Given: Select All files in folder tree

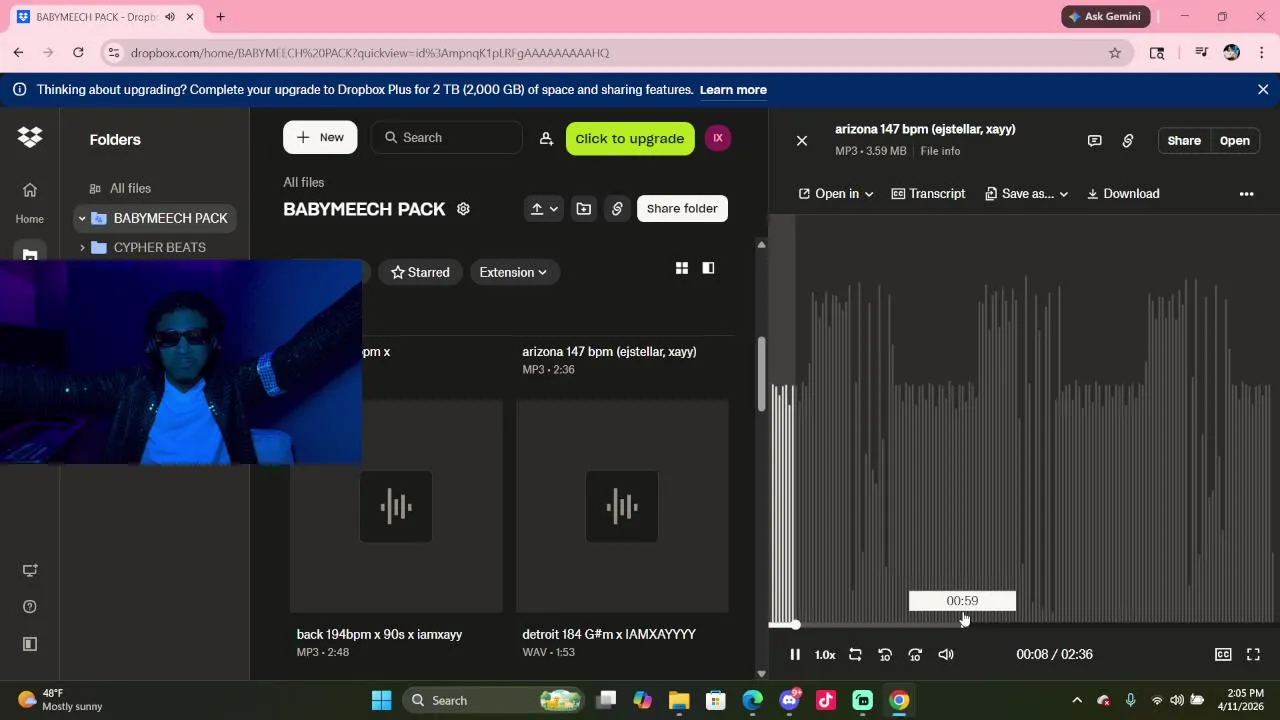Looking at the screenshot, I should (130, 188).
